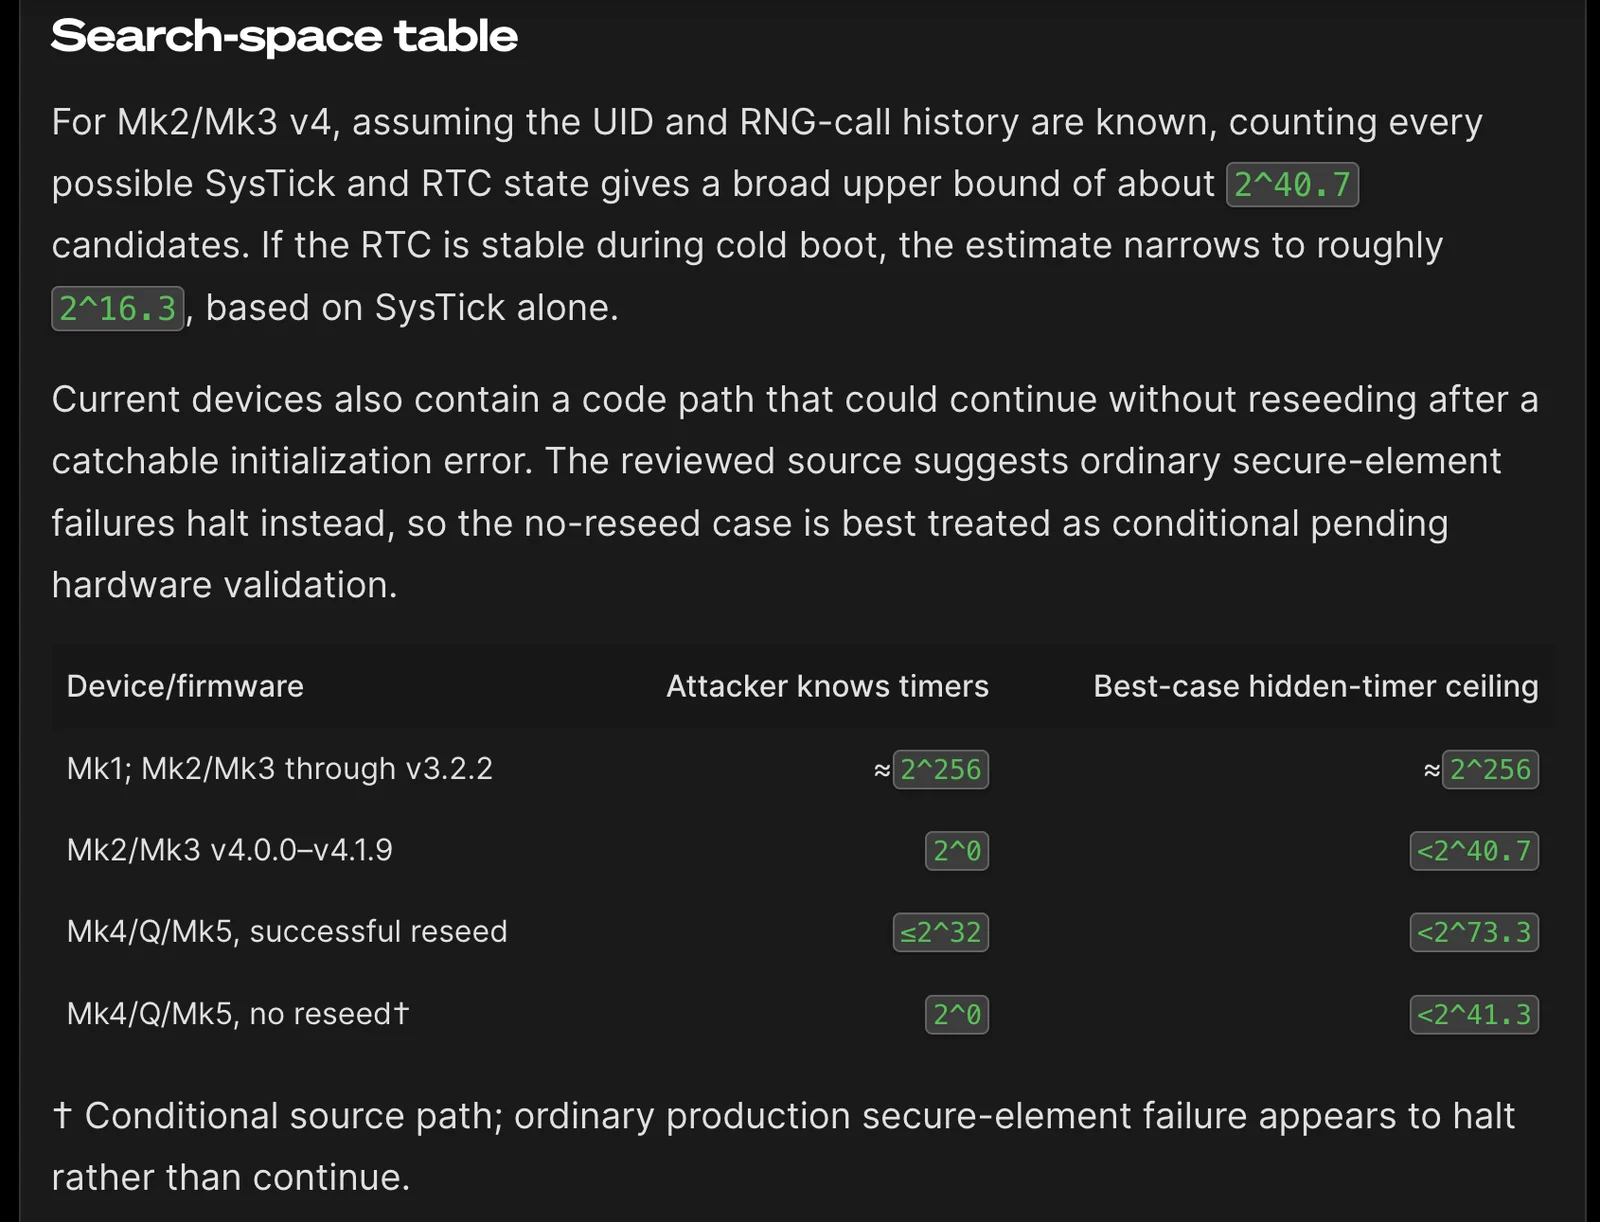
Task: Click the 2^256 badge under Attacker knows timers
Action: 940,769
